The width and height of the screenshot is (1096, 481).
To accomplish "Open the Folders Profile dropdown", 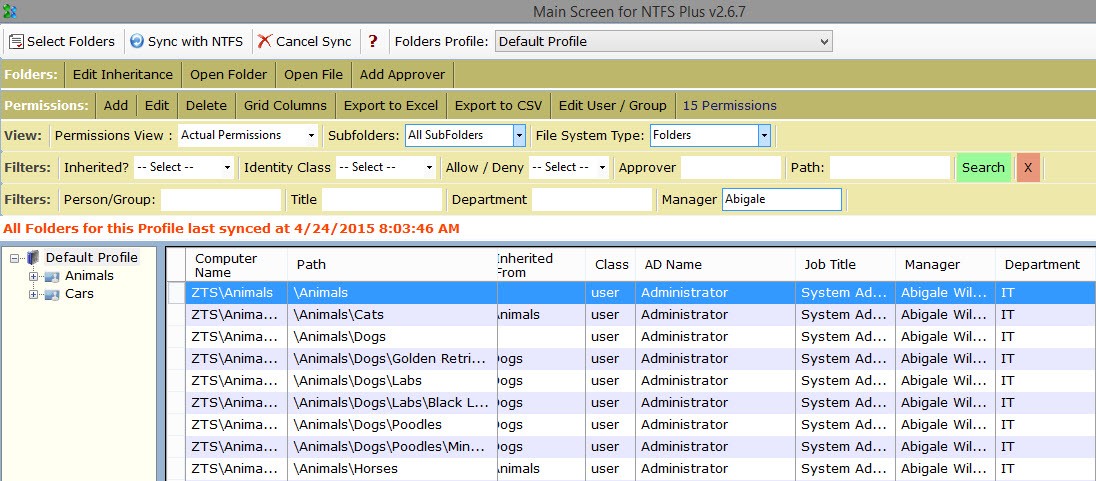I will [x=663, y=41].
